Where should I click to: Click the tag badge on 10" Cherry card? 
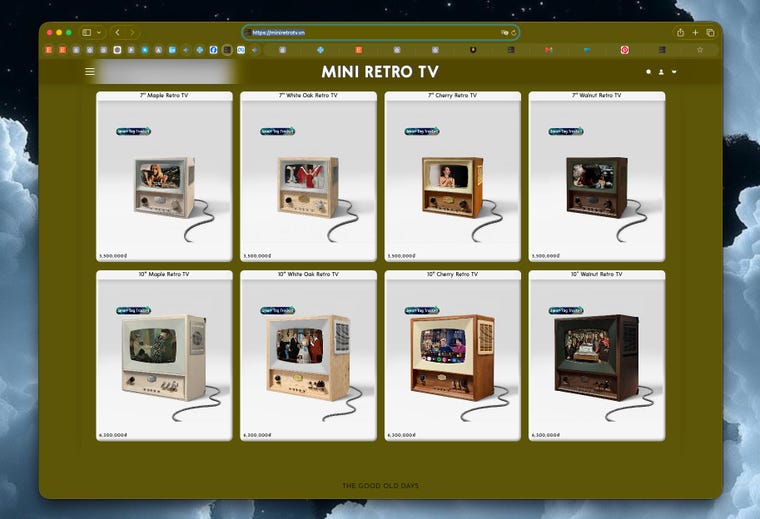point(422,310)
